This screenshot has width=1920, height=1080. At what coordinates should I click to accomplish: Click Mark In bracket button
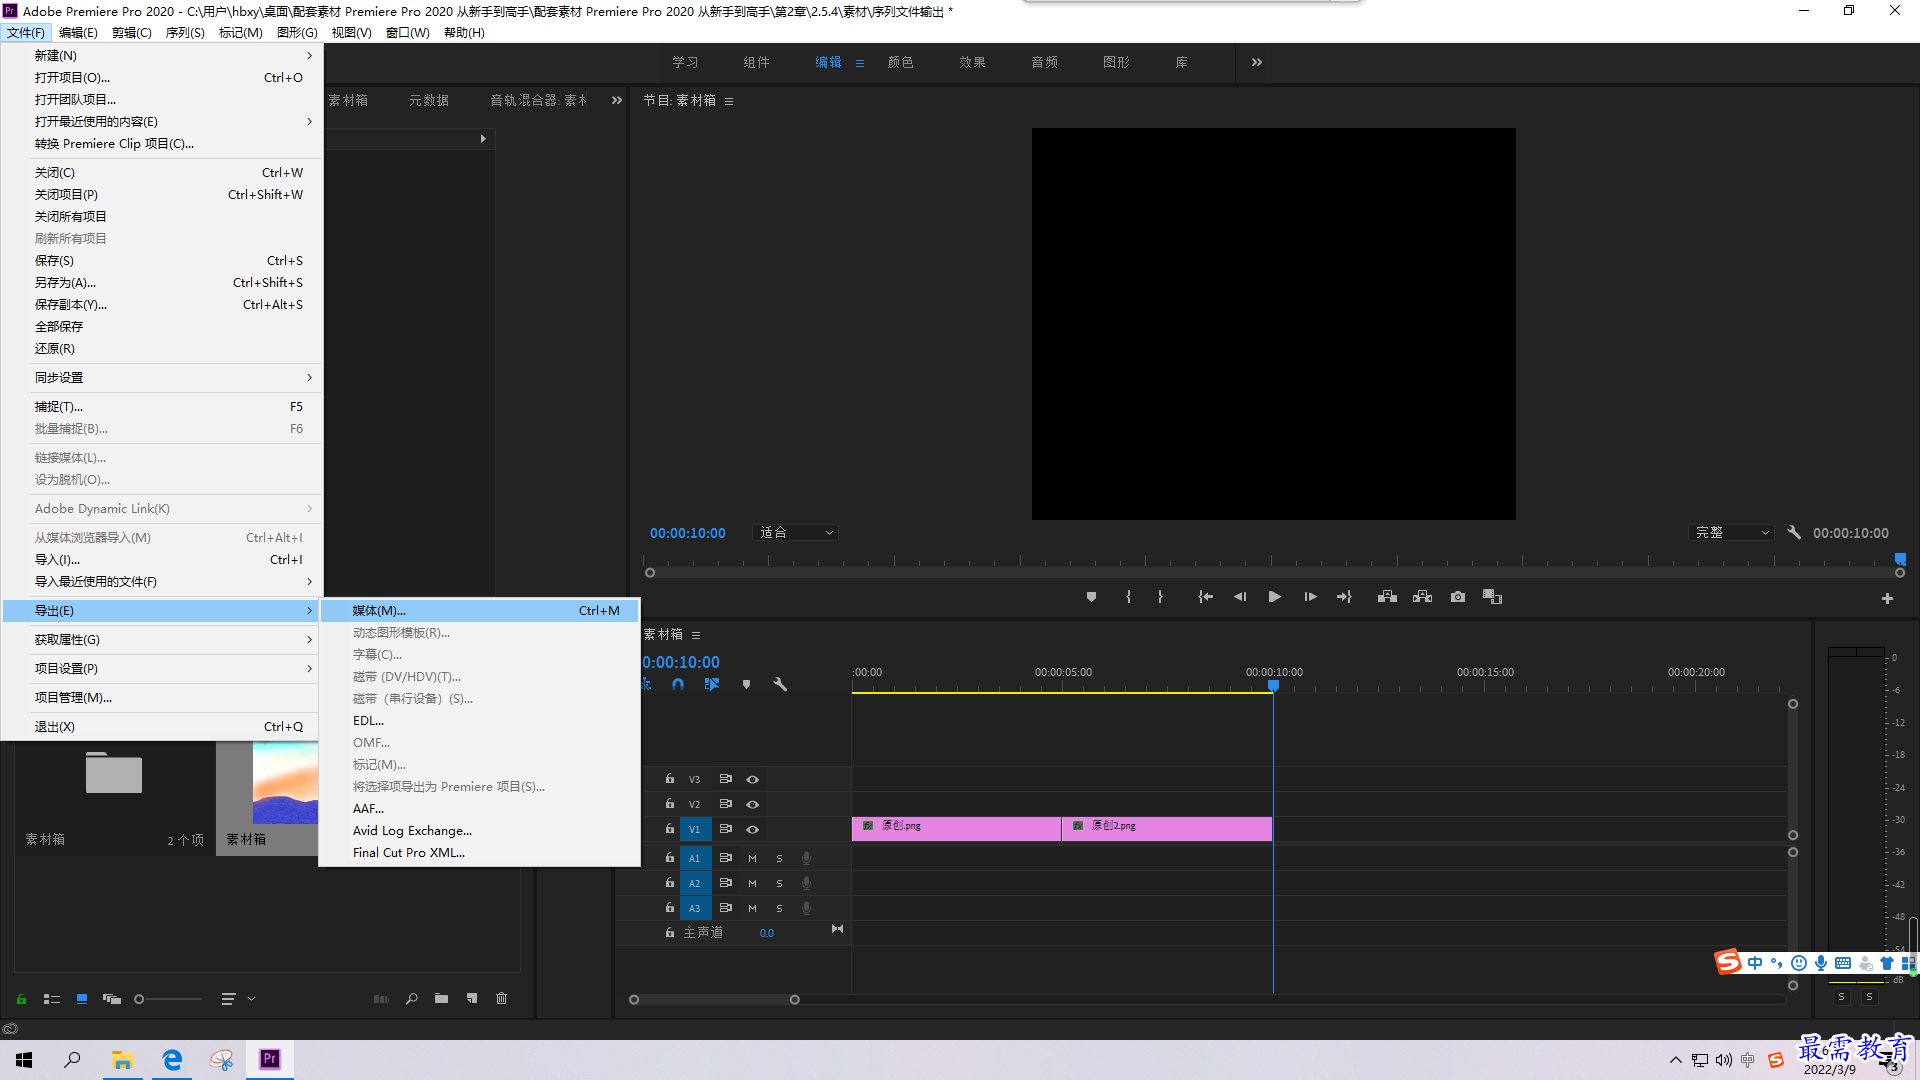(1128, 597)
